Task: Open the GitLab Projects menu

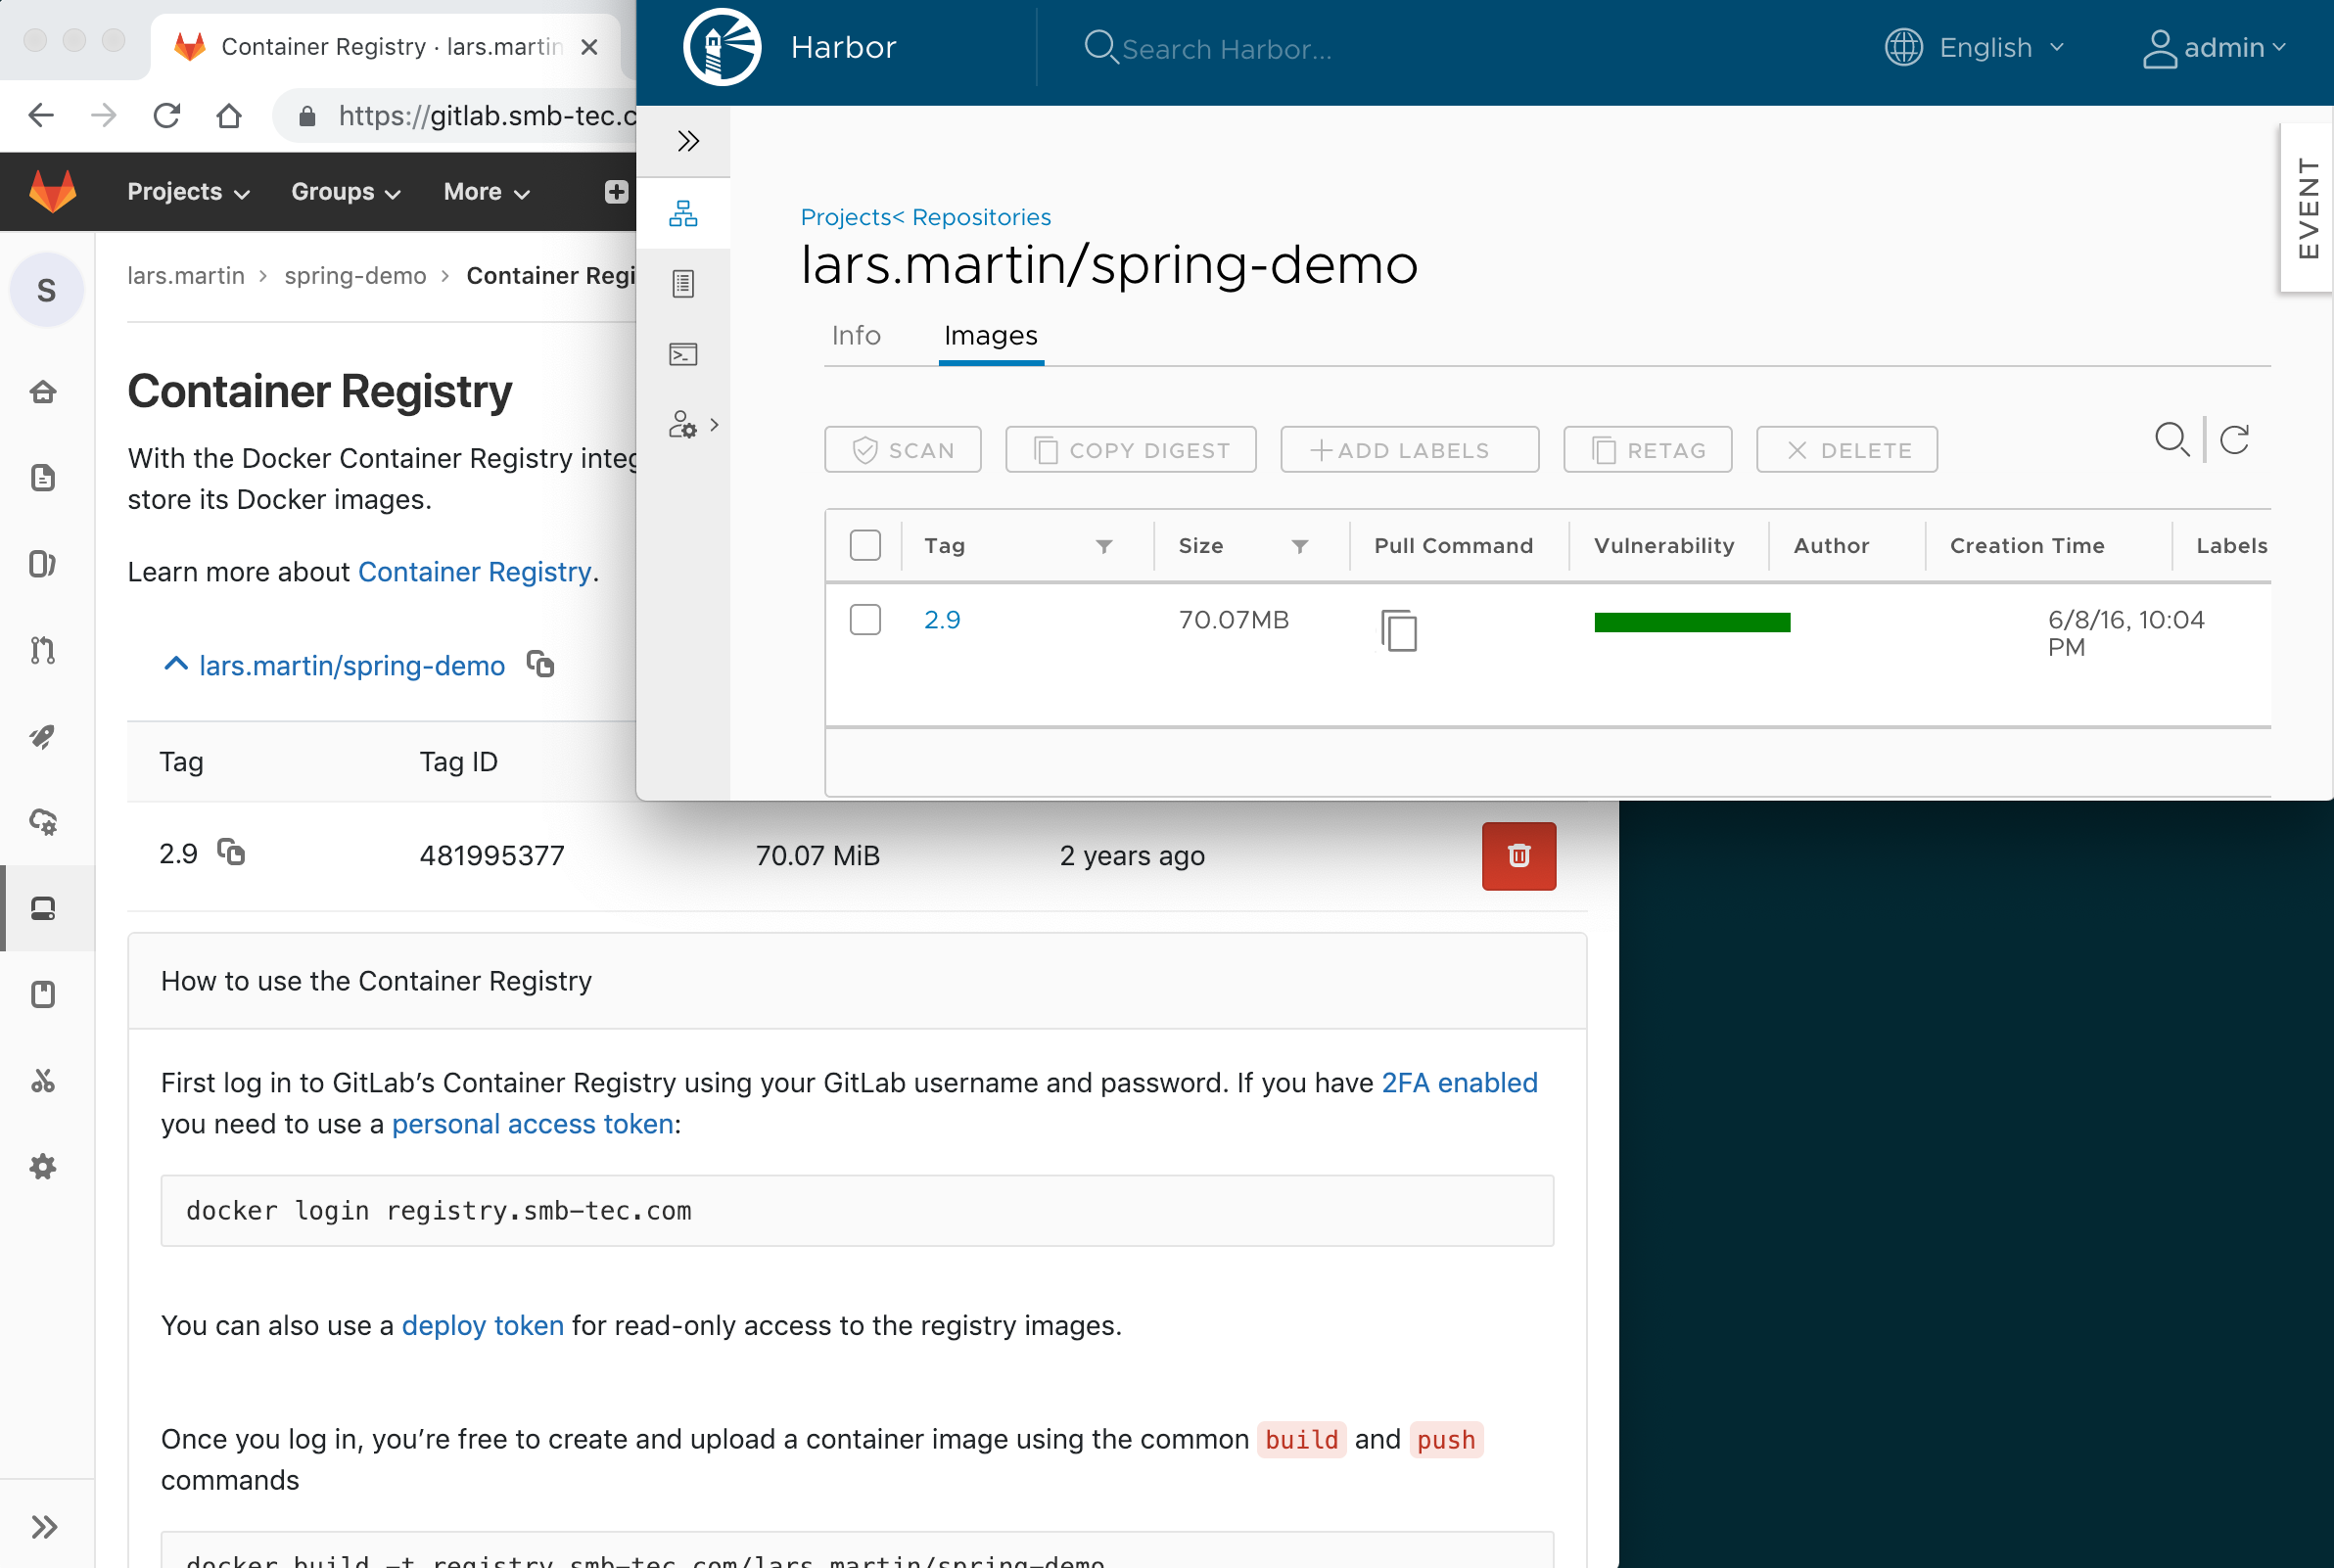Action: (188, 191)
